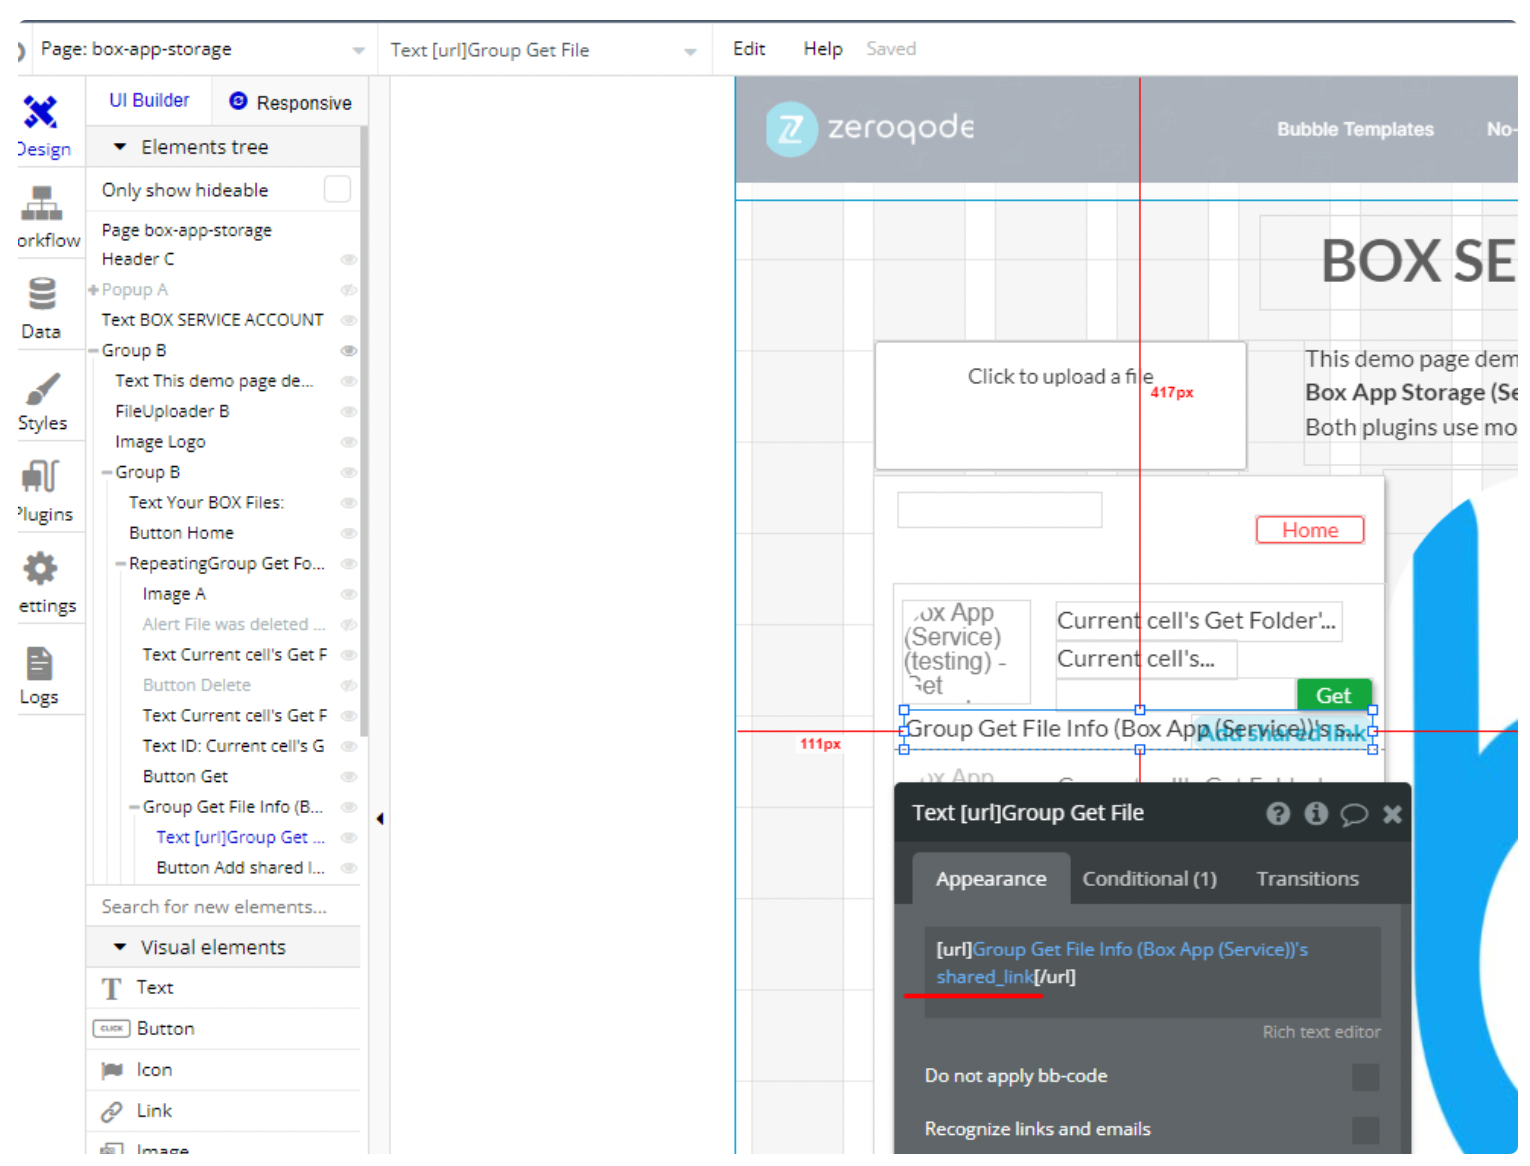This screenshot has width=1530, height=1166.
Task: Collapse RepeatingGroup Get Fo... tree node
Action: pyautogui.click(x=121, y=564)
